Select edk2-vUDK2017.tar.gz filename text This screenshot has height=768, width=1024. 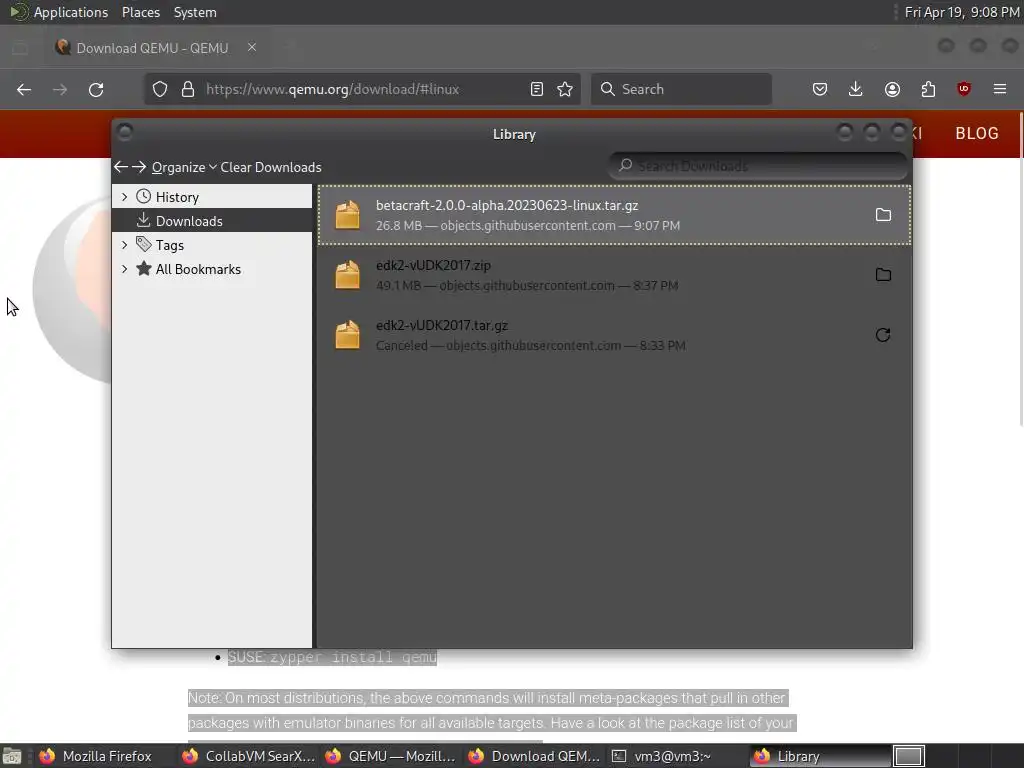441,325
